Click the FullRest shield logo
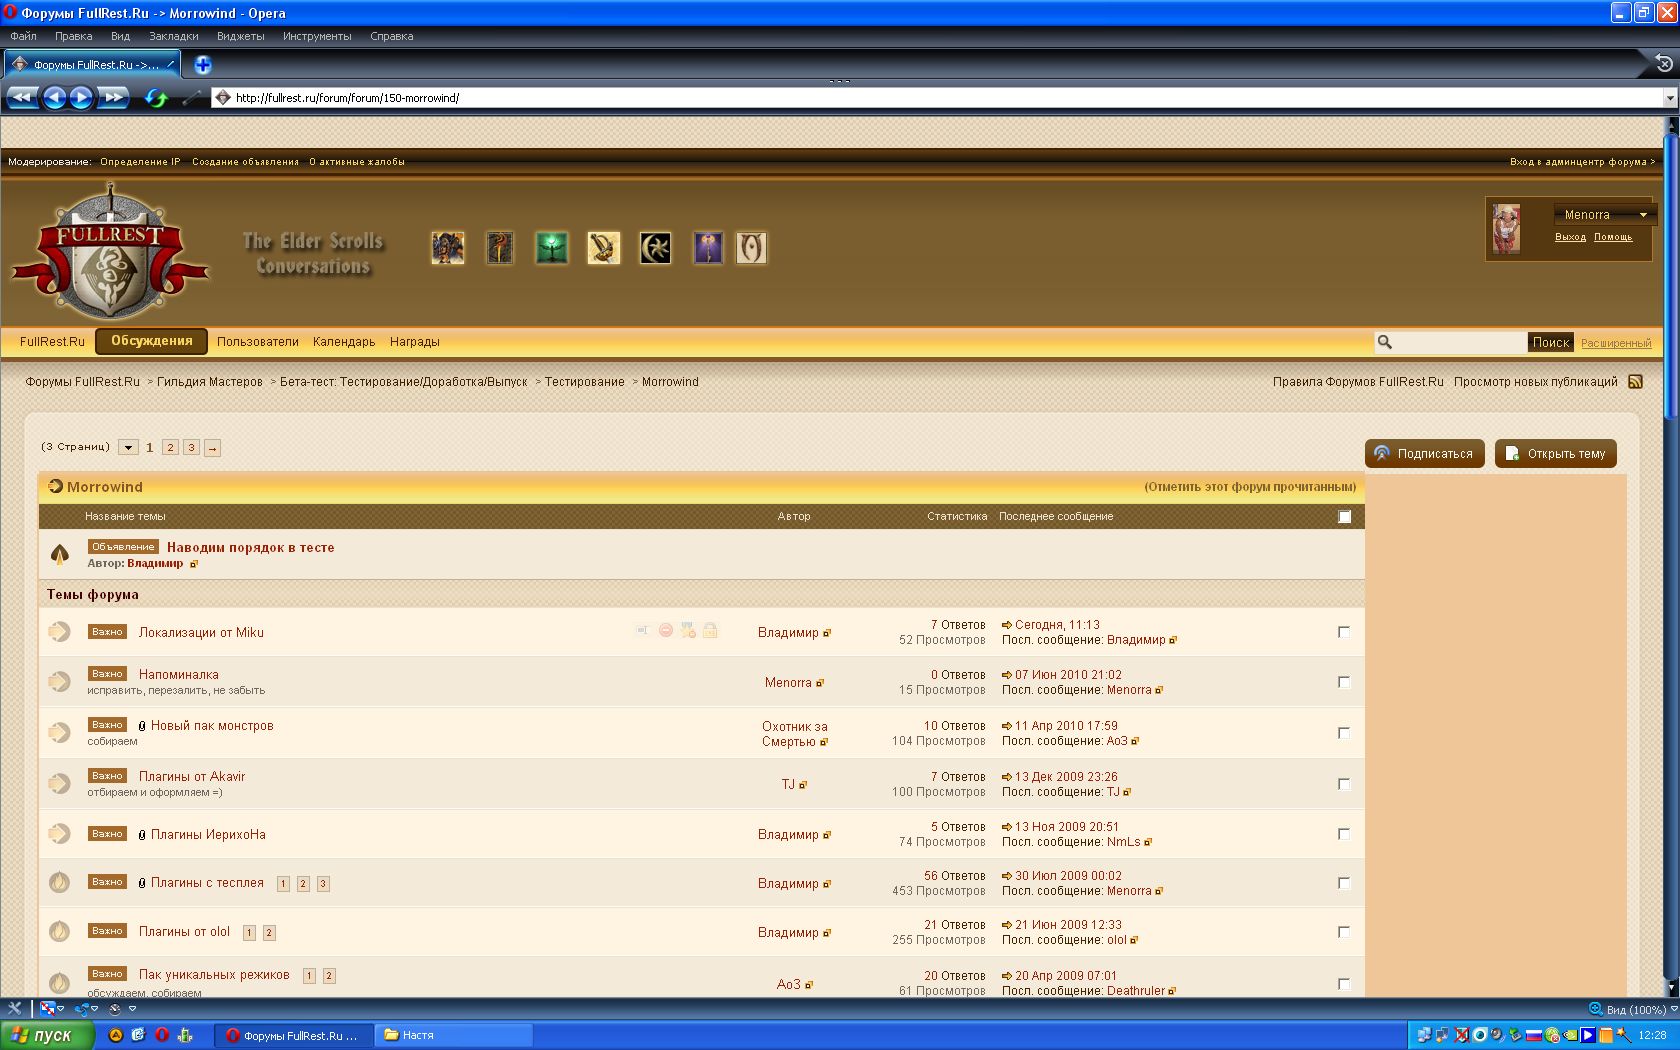The height and width of the screenshot is (1050, 1680). (111, 254)
